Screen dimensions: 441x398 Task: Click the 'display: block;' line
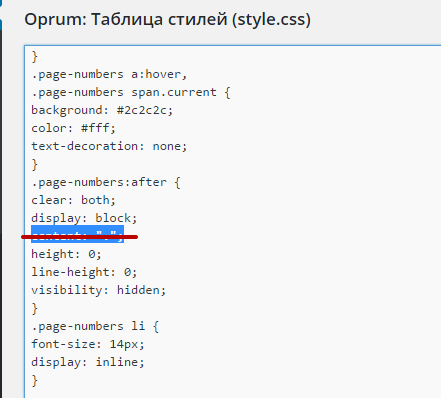coord(84,218)
